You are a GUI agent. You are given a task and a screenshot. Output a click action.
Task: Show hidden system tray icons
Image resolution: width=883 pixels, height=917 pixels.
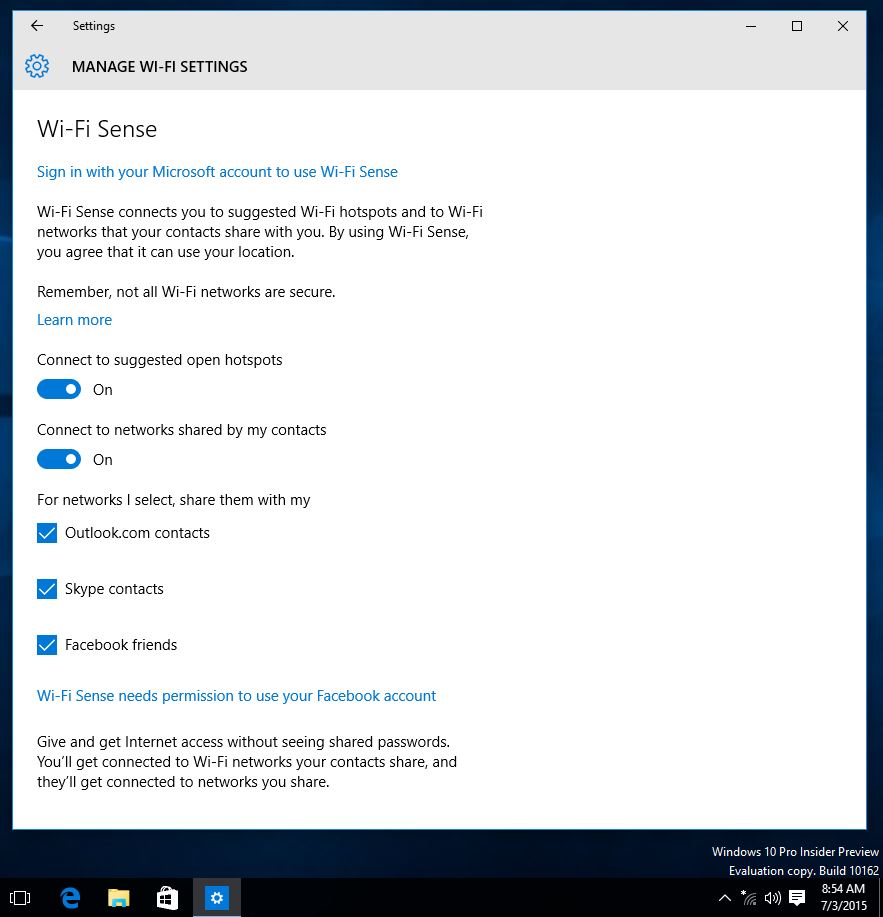[x=725, y=898]
